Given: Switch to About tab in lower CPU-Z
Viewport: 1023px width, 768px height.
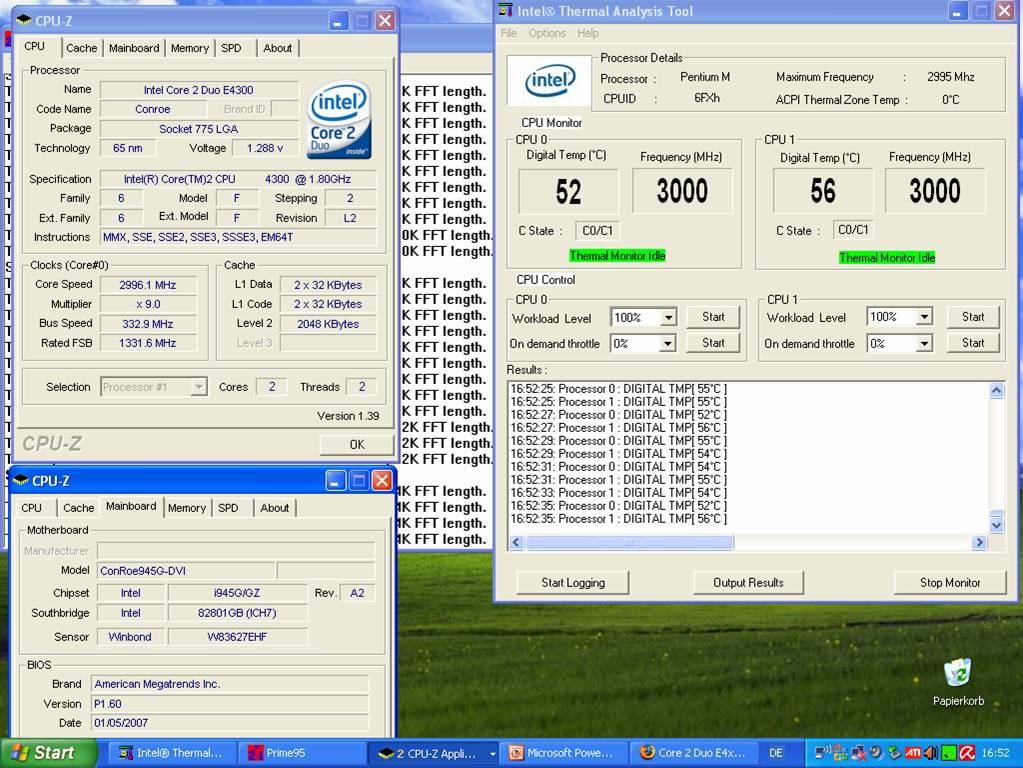Looking at the screenshot, I should click(275, 508).
